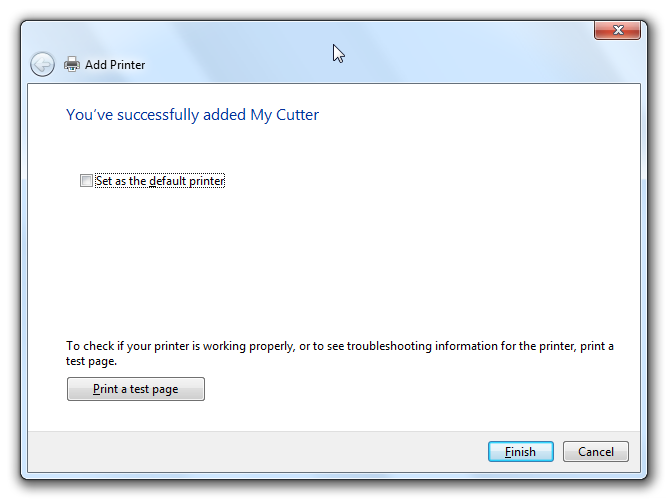Cancel the Add Printer wizard

tap(595, 451)
